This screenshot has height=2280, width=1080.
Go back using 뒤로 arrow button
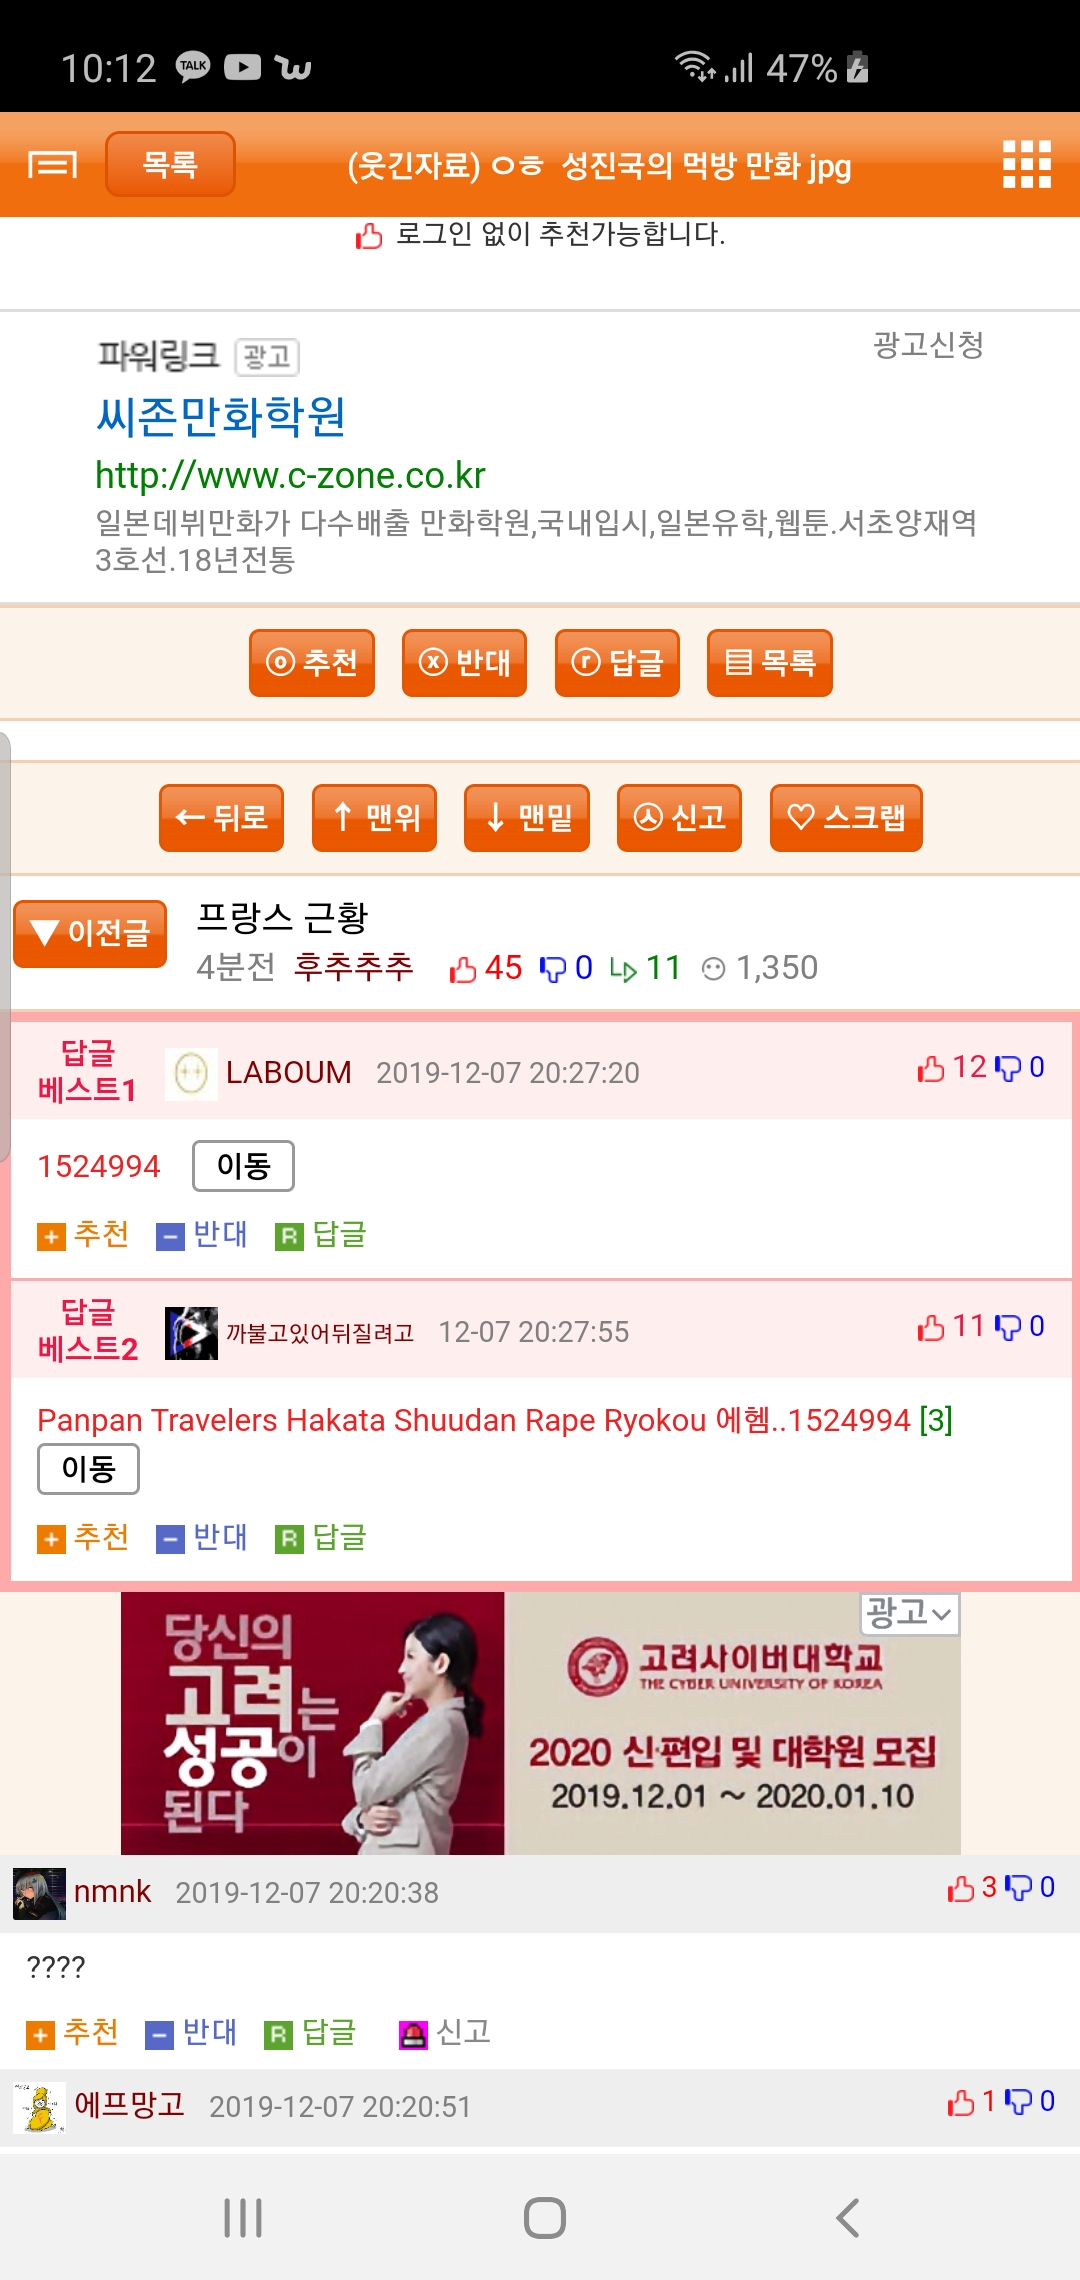tap(221, 818)
